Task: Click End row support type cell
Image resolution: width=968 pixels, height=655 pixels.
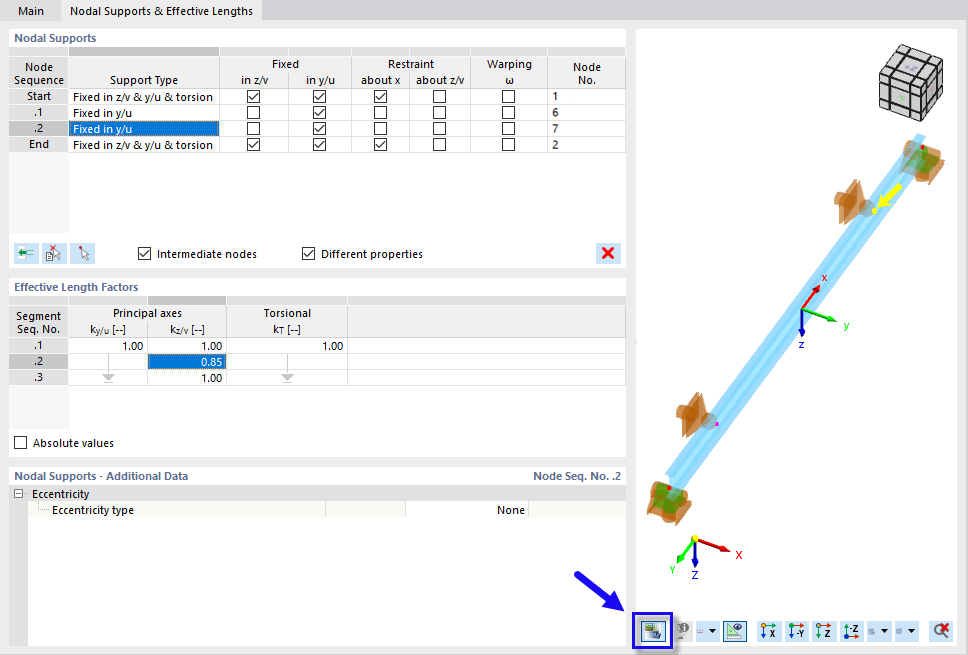Action: [144, 144]
